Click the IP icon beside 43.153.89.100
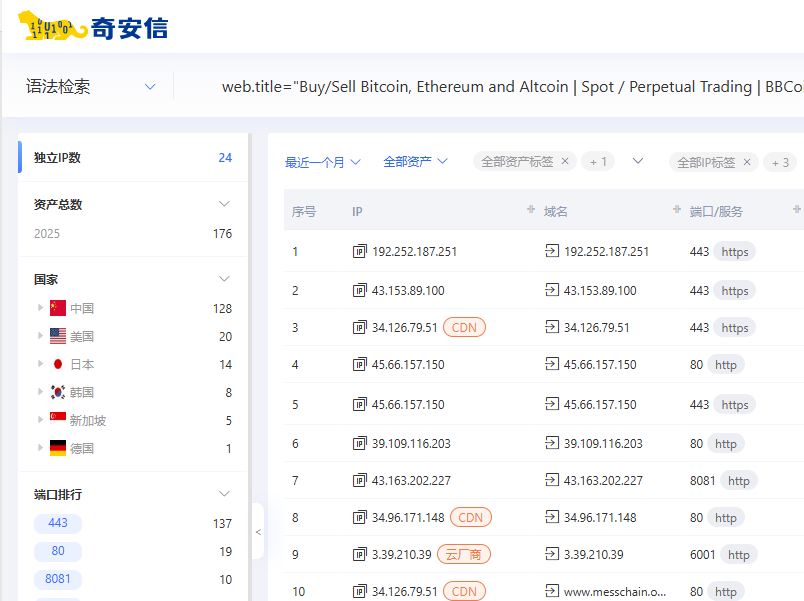 tap(359, 290)
